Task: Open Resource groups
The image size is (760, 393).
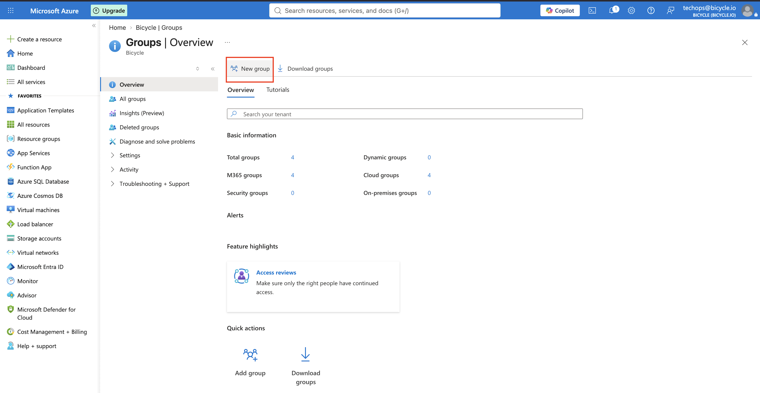Action: (33, 139)
